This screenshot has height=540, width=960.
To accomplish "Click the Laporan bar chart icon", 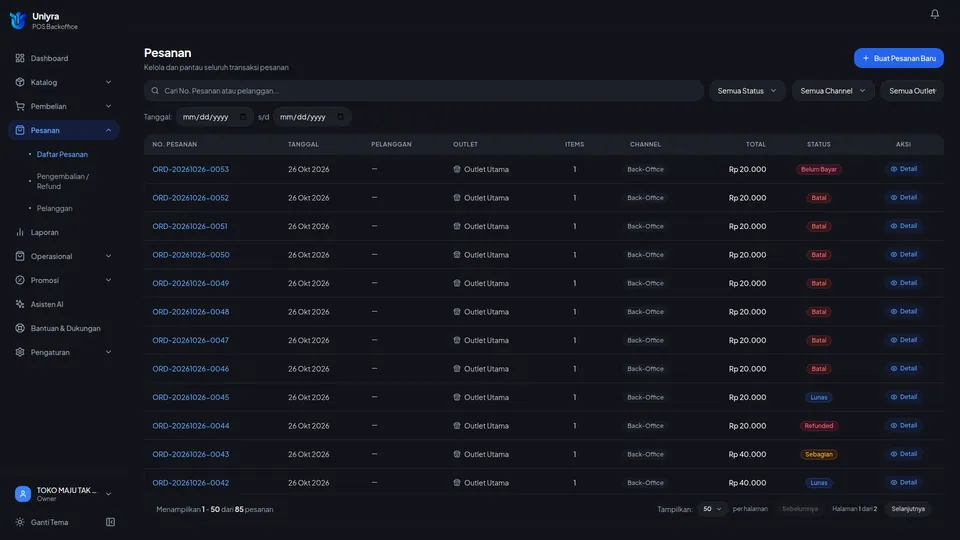I will coord(20,232).
